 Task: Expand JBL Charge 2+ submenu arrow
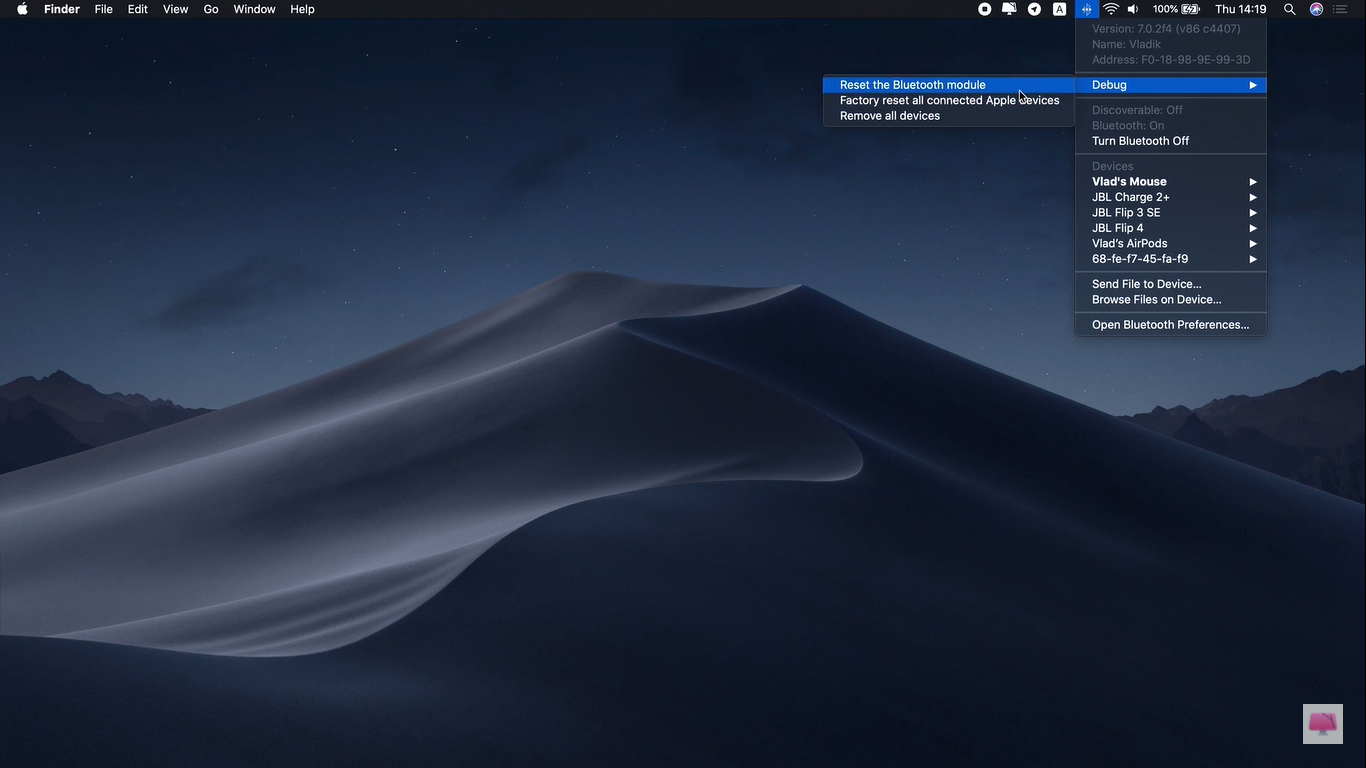(1253, 197)
